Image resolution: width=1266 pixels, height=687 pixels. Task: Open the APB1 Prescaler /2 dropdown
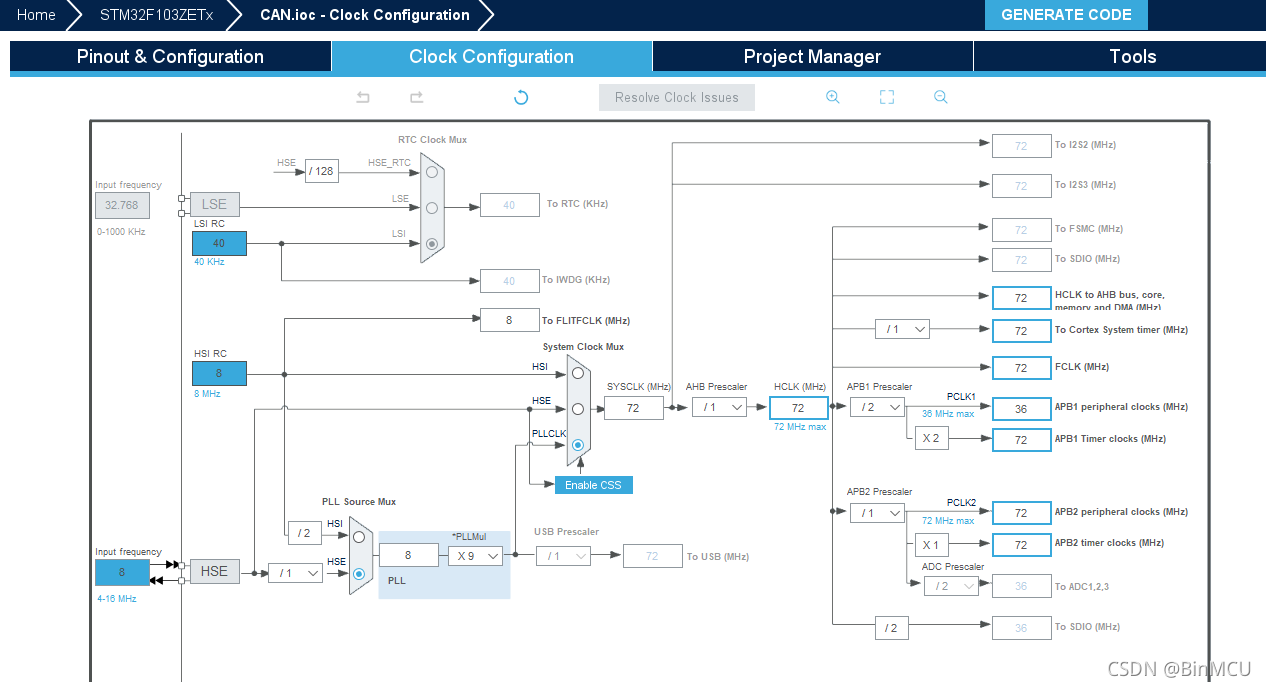[877, 407]
